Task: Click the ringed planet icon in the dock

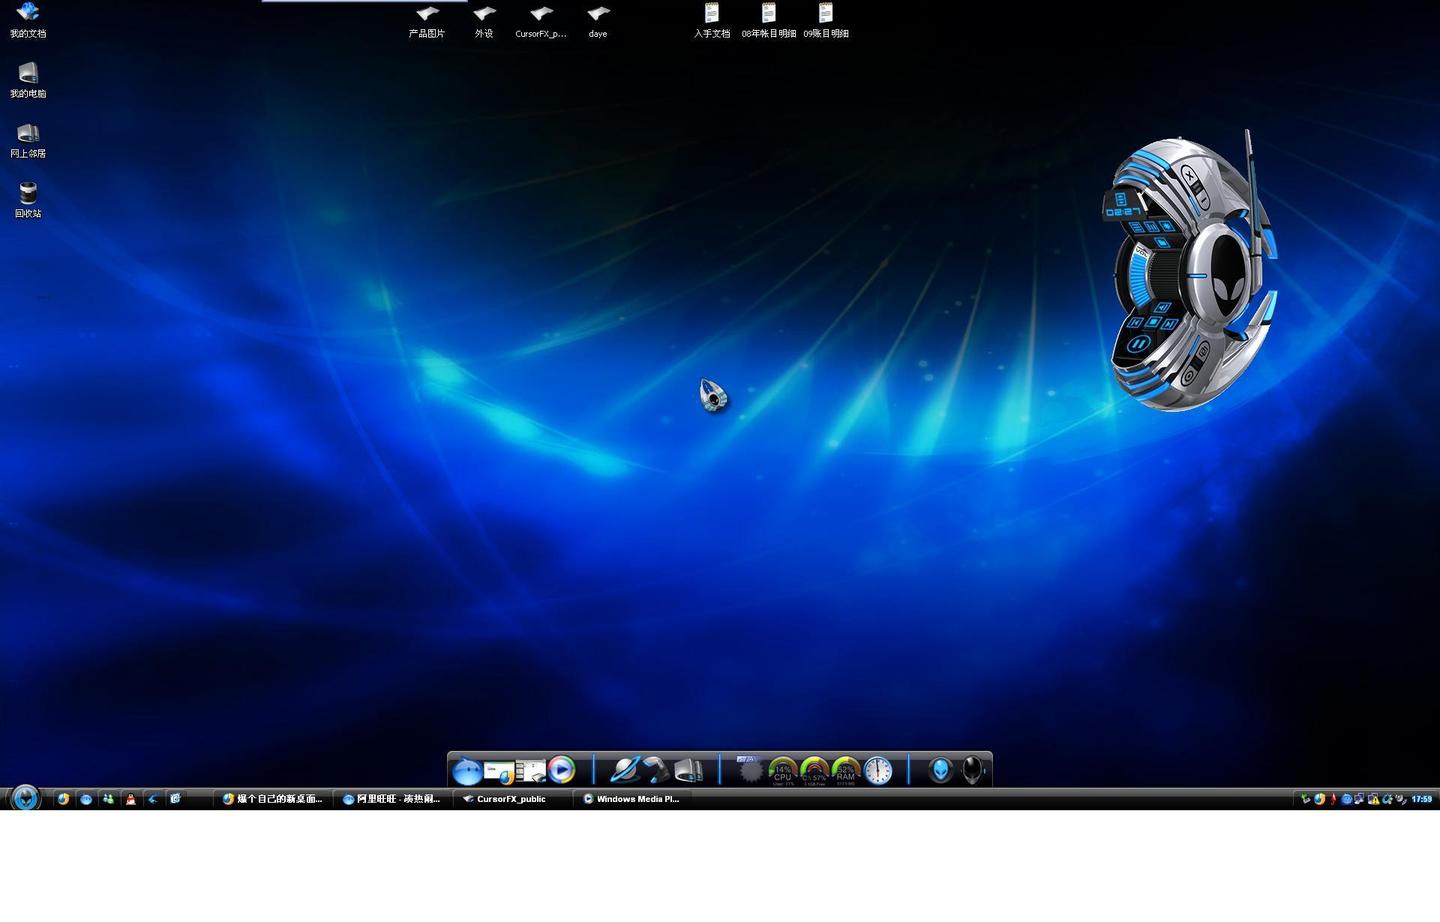Action: tap(624, 769)
